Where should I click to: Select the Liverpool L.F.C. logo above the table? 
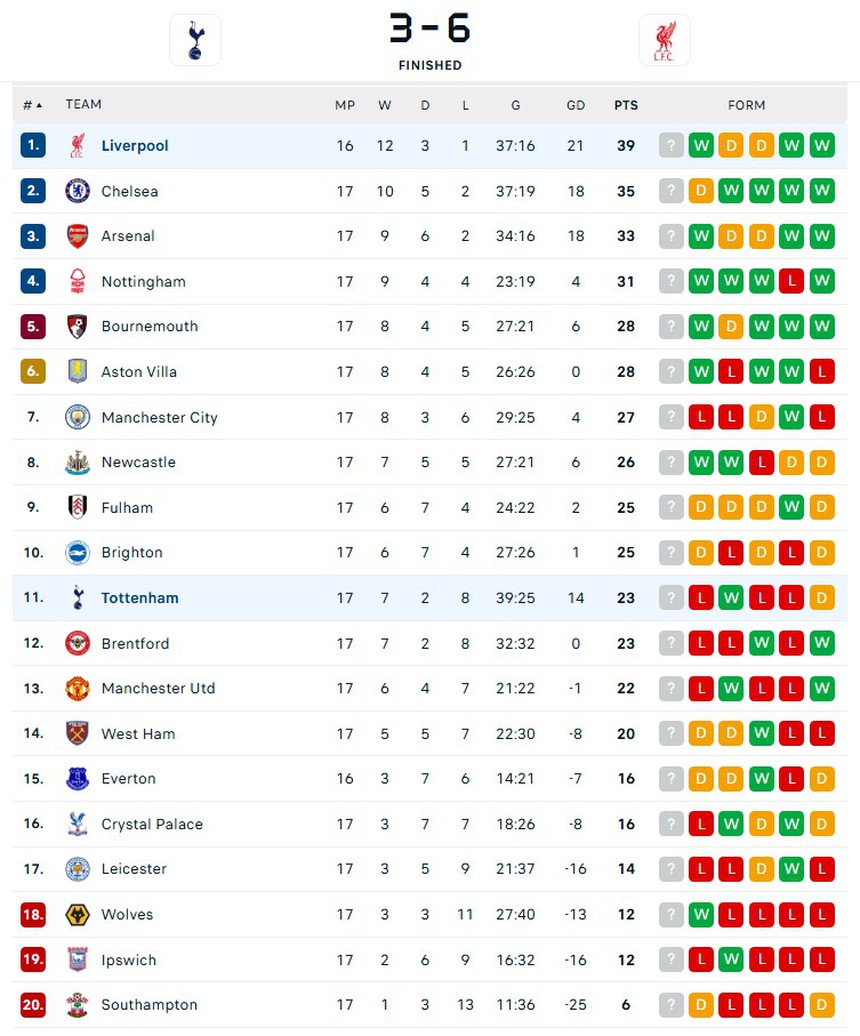(664, 40)
